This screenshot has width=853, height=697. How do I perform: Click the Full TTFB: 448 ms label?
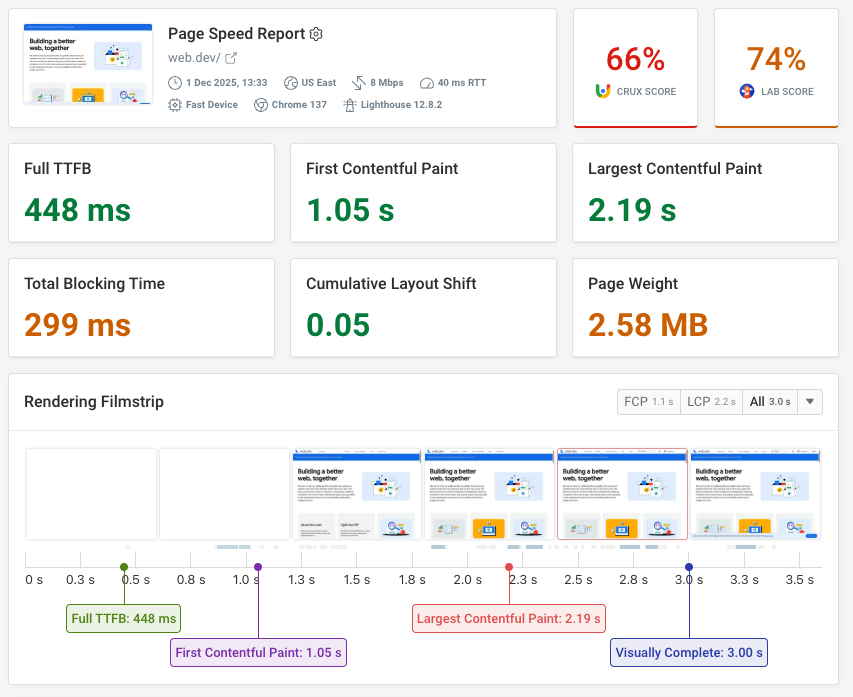(x=122, y=618)
